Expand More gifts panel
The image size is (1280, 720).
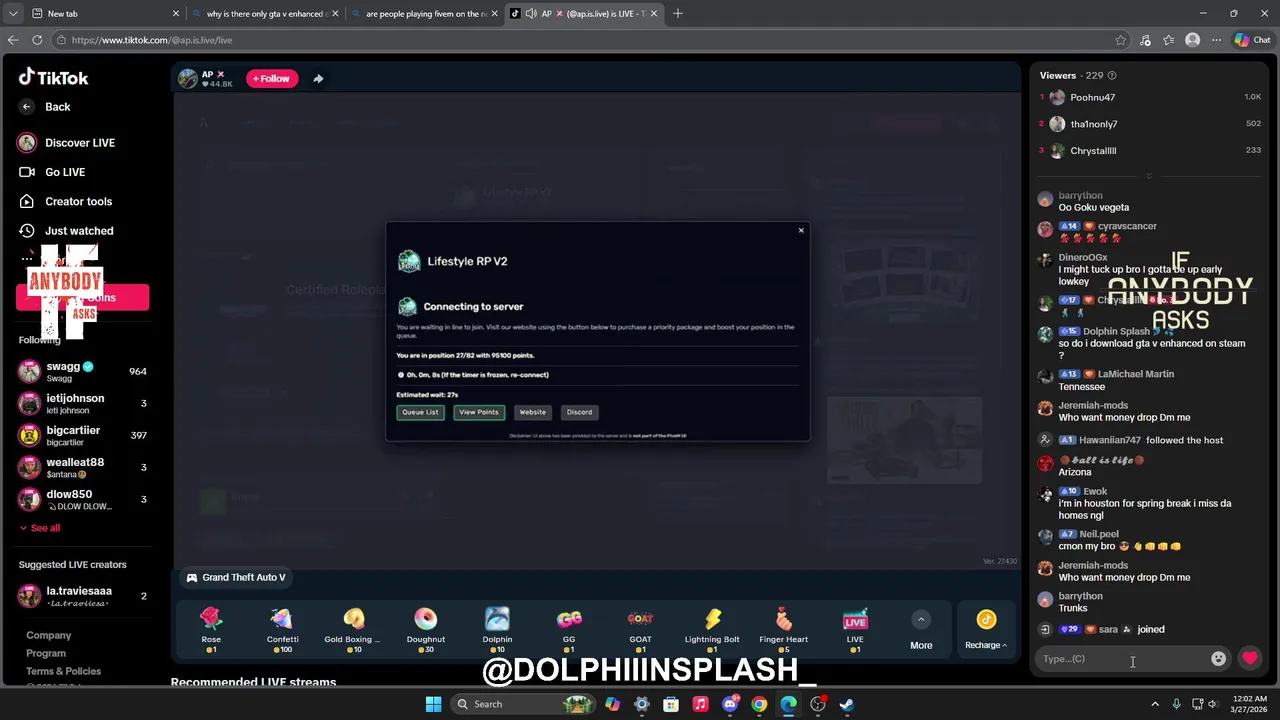(921, 630)
